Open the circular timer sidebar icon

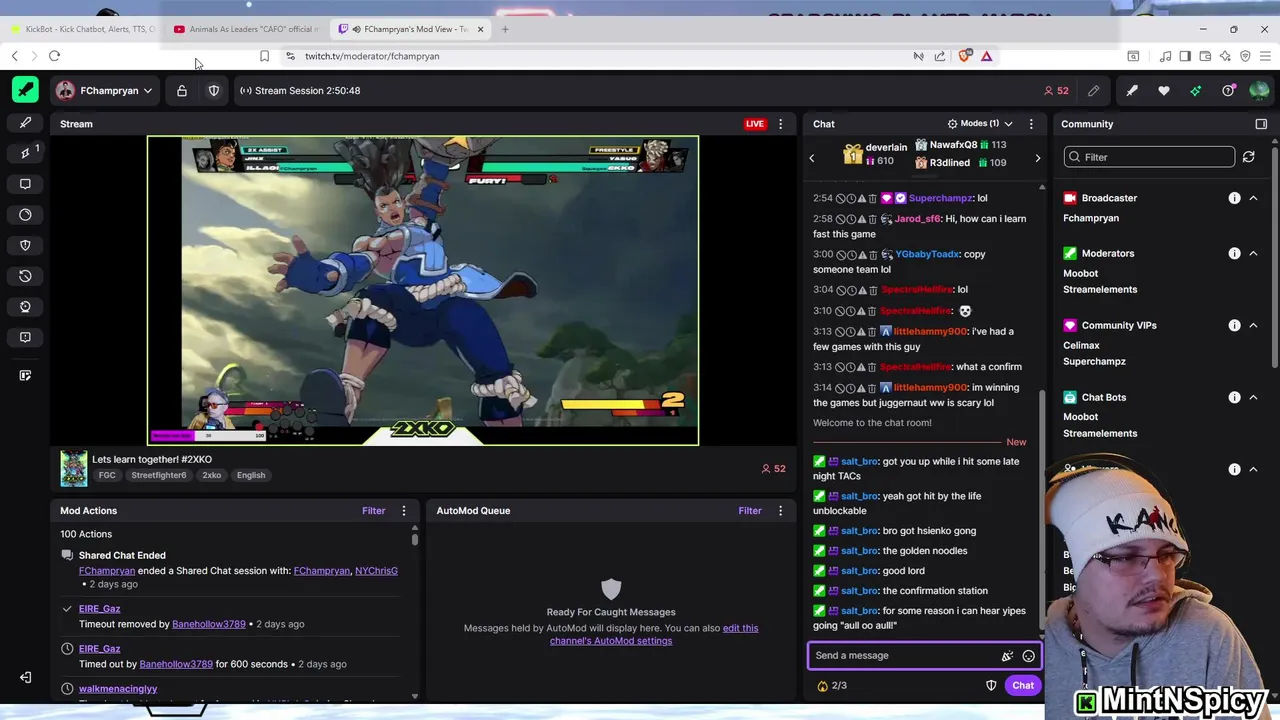pyautogui.click(x=25, y=214)
